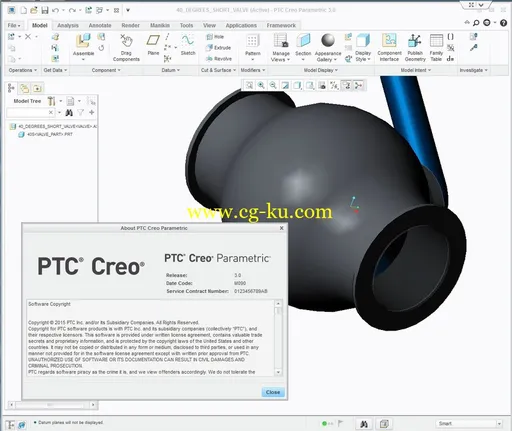This screenshot has height=431, width=512.
Task: Open the Appearance Gallery dropdown
Action: pos(328,56)
